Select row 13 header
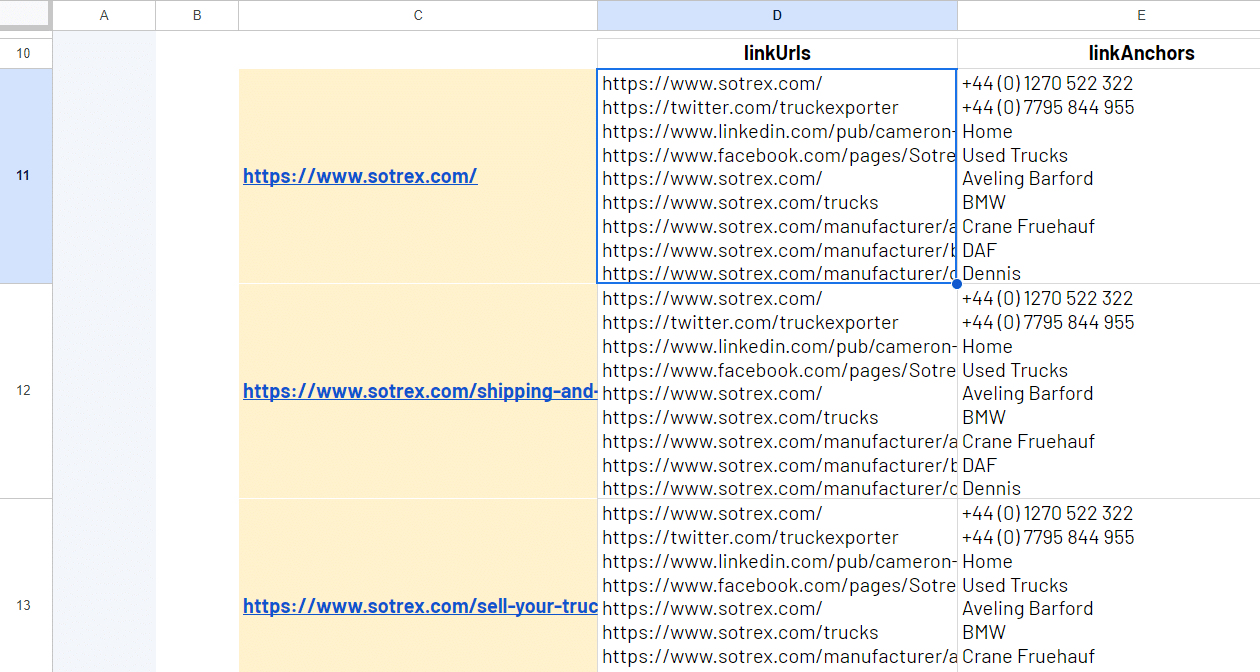Image resolution: width=1260 pixels, height=672 pixels. pyautogui.click(x=25, y=605)
